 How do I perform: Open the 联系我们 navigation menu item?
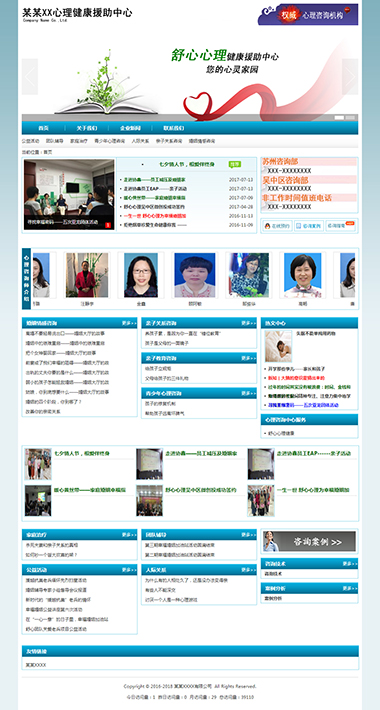173,128
